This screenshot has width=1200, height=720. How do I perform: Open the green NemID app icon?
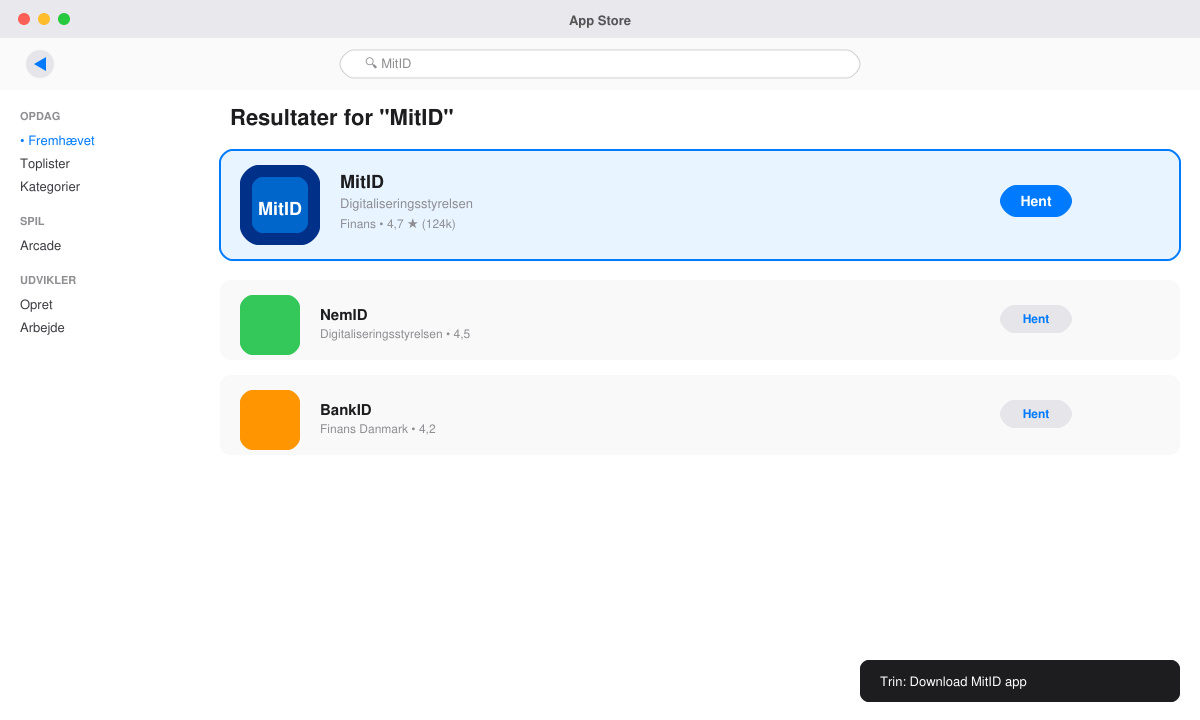pyautogui.click(x=270, y=325)
